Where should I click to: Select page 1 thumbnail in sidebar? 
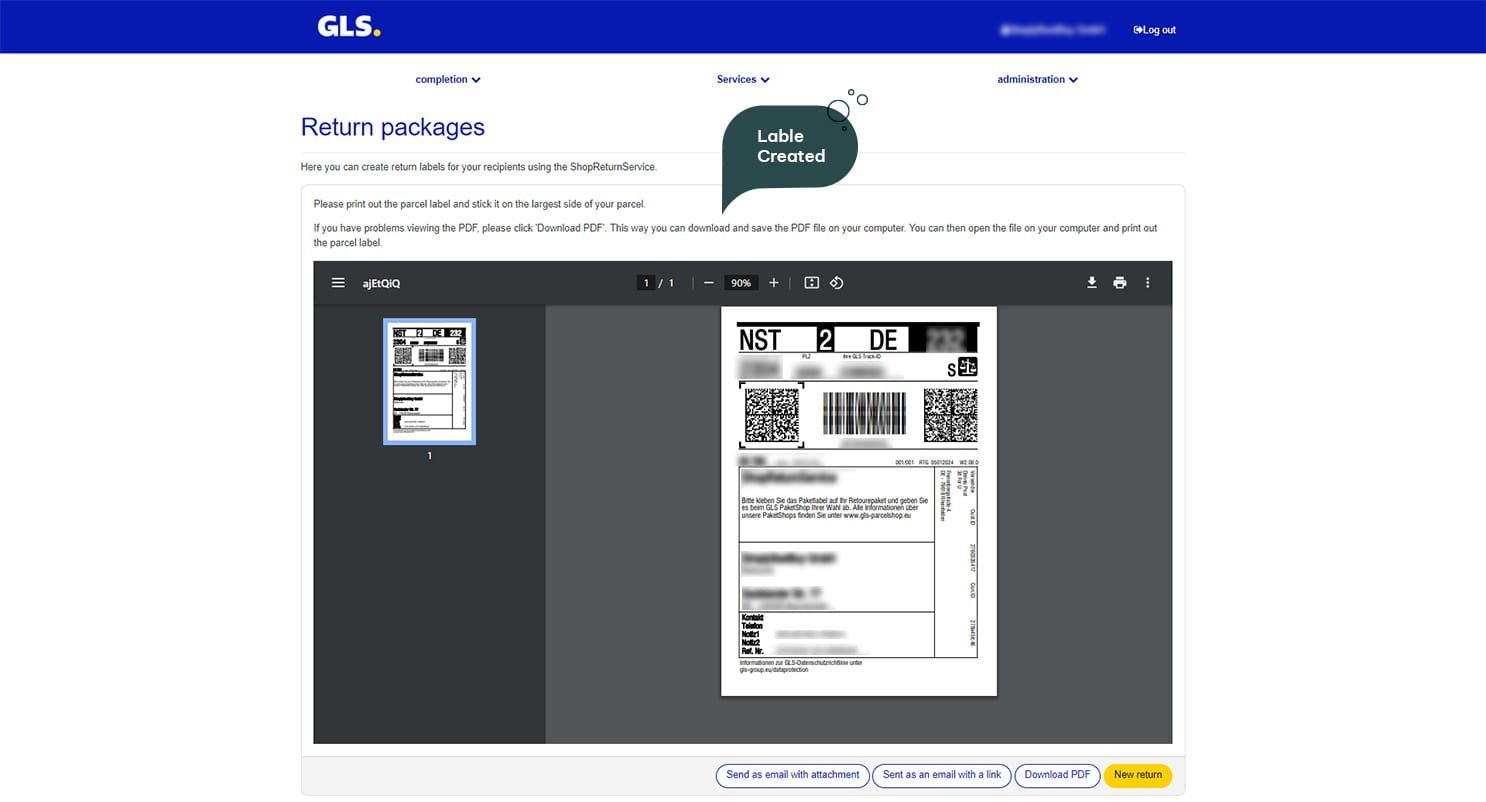pyautogui.click(x=429, y=381)
